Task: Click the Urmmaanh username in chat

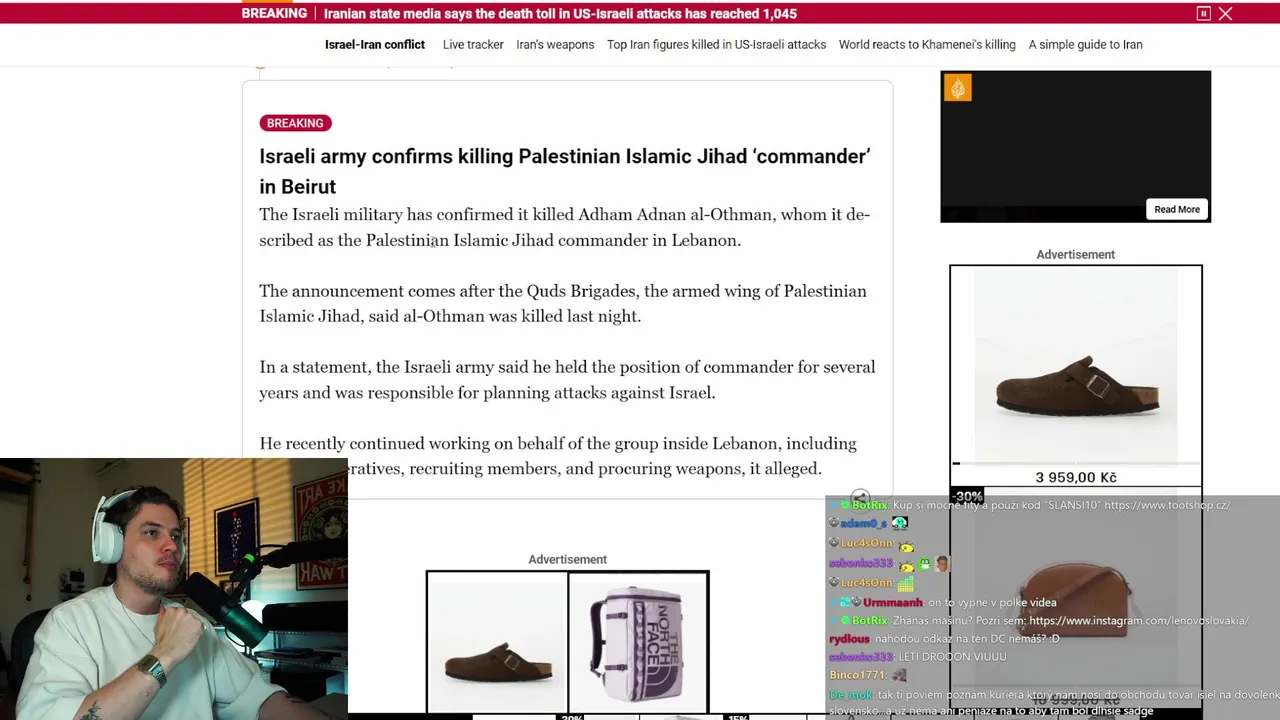Action: [x=893, y=603]
